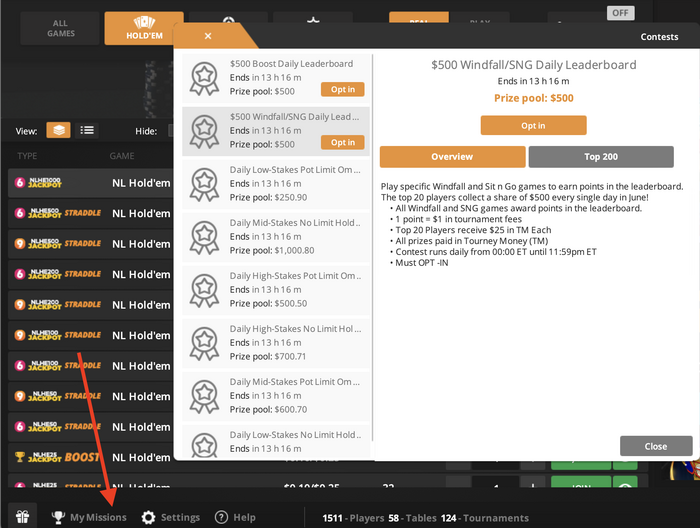This screenshot has height=528, width=700.
Task: Close the Contests panel with the X
Action: (x=208, y=36)
